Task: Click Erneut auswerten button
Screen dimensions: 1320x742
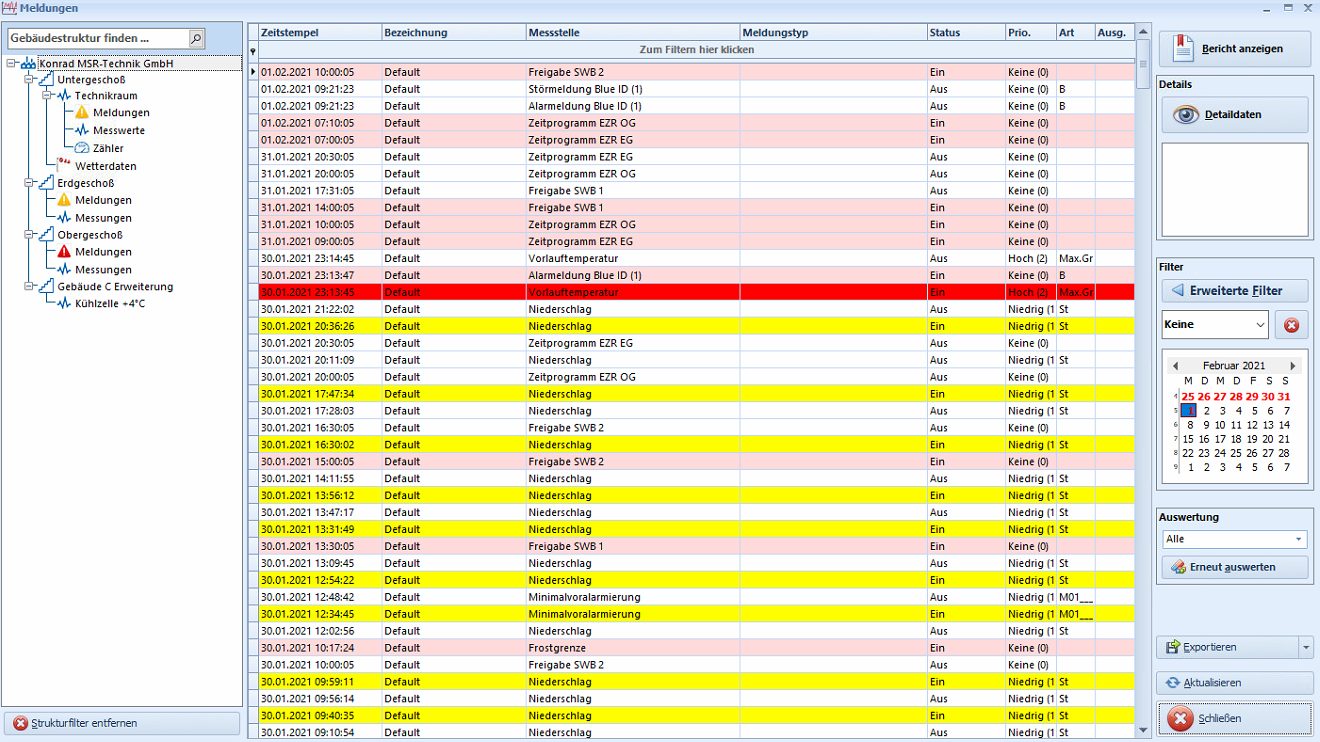Action: point(1235,567)
